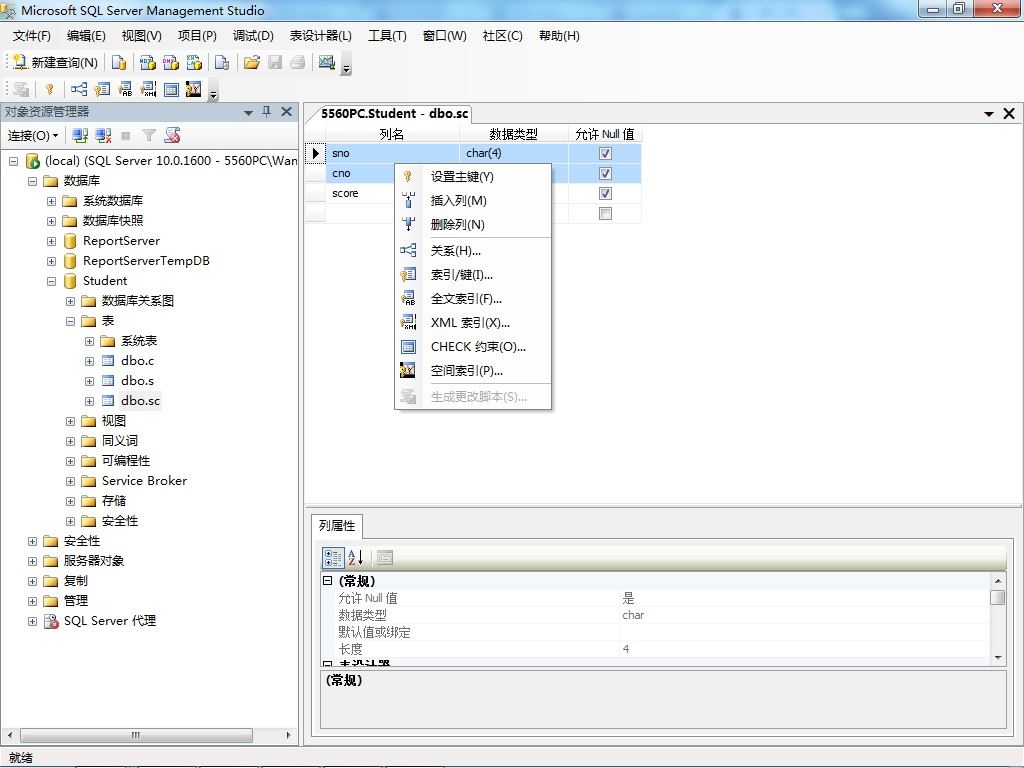Screen dimensions: 1024x768
Task: Click the sno column name cell
Action: click(x=392, y=153)
